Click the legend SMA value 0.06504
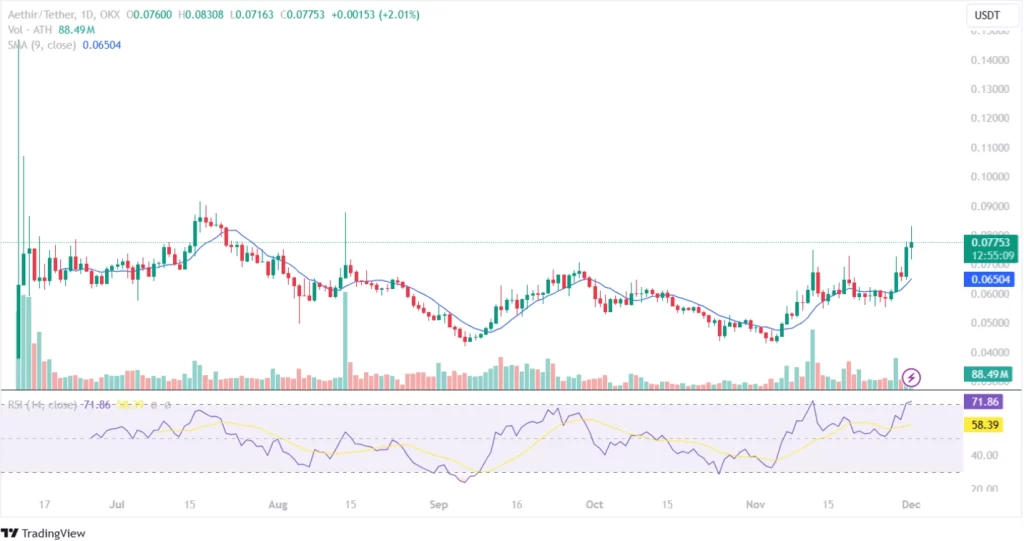The height and width of the screenshot is (541, 1024). (x=102, y=45)
